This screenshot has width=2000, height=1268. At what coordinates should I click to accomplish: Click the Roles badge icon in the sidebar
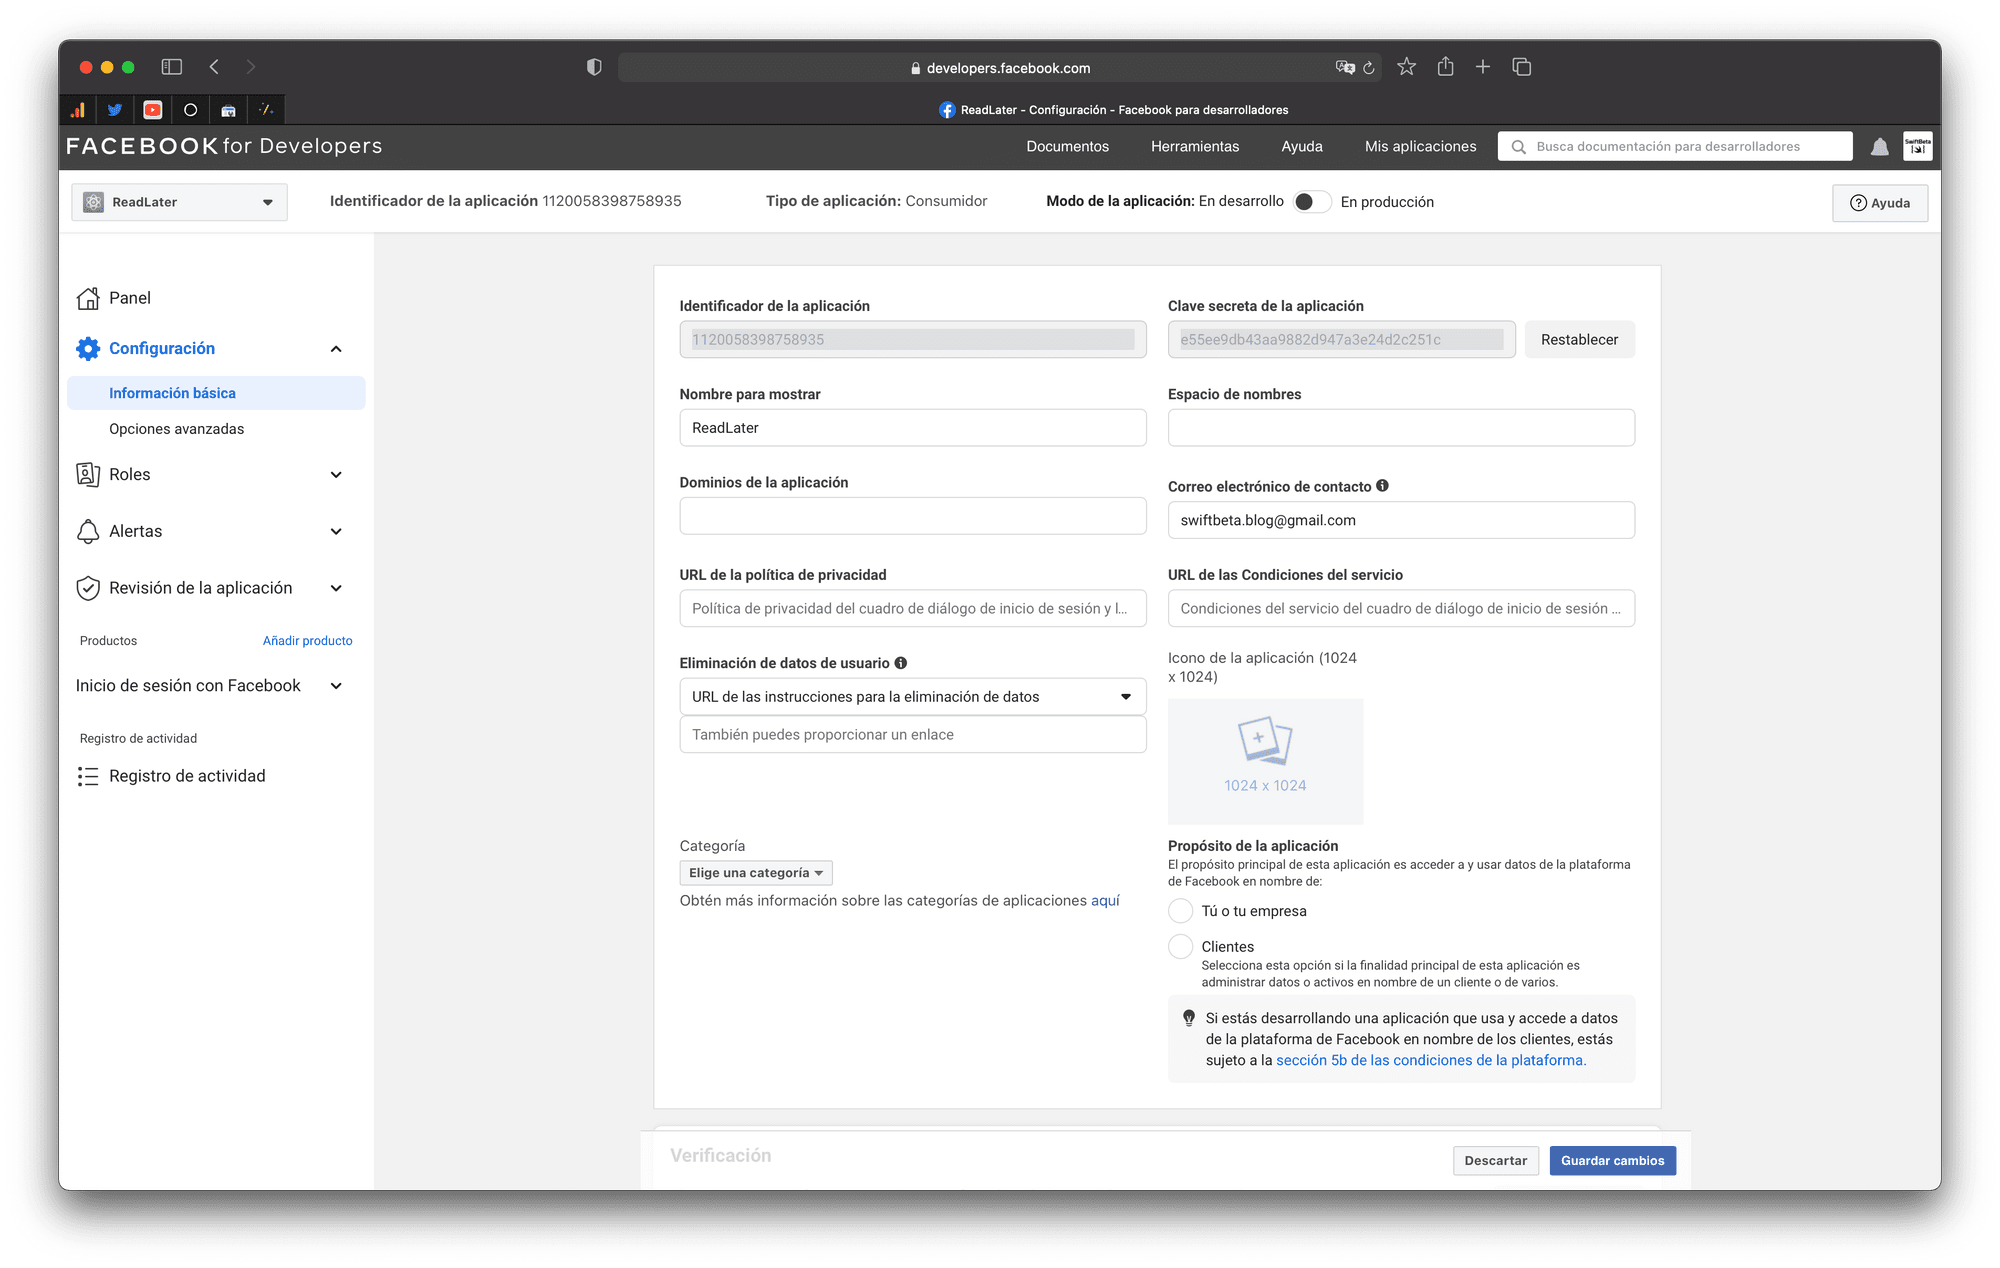[x=88, y=474]
